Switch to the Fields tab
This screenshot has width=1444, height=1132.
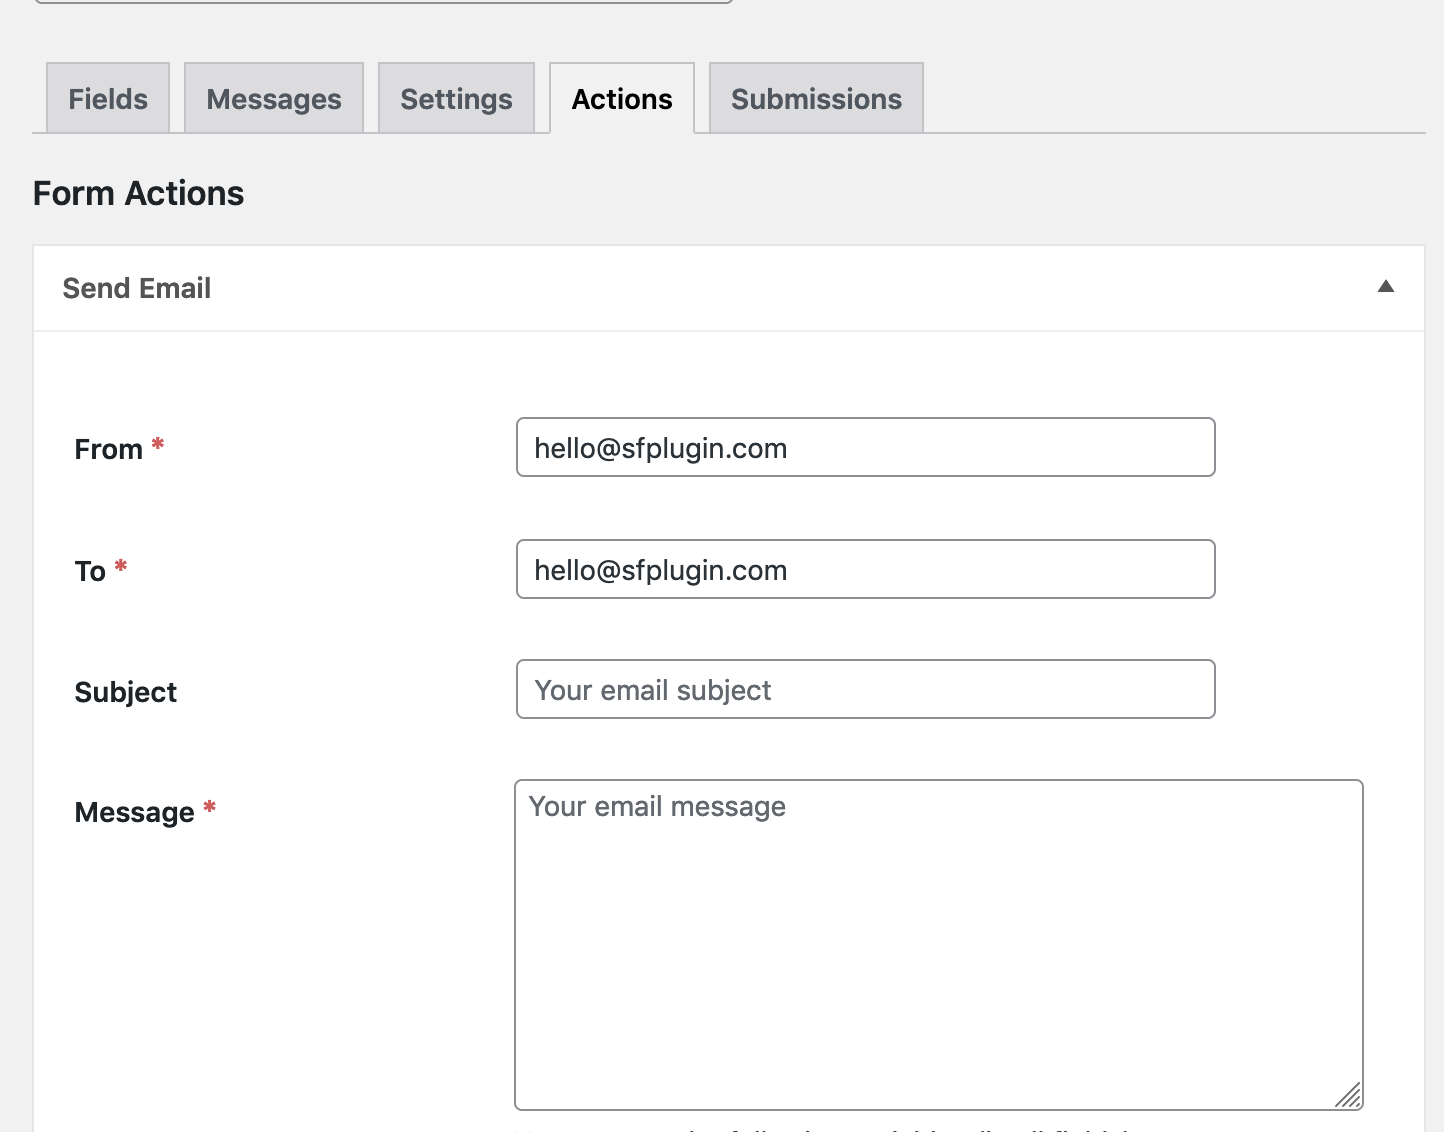click(107, 98)
